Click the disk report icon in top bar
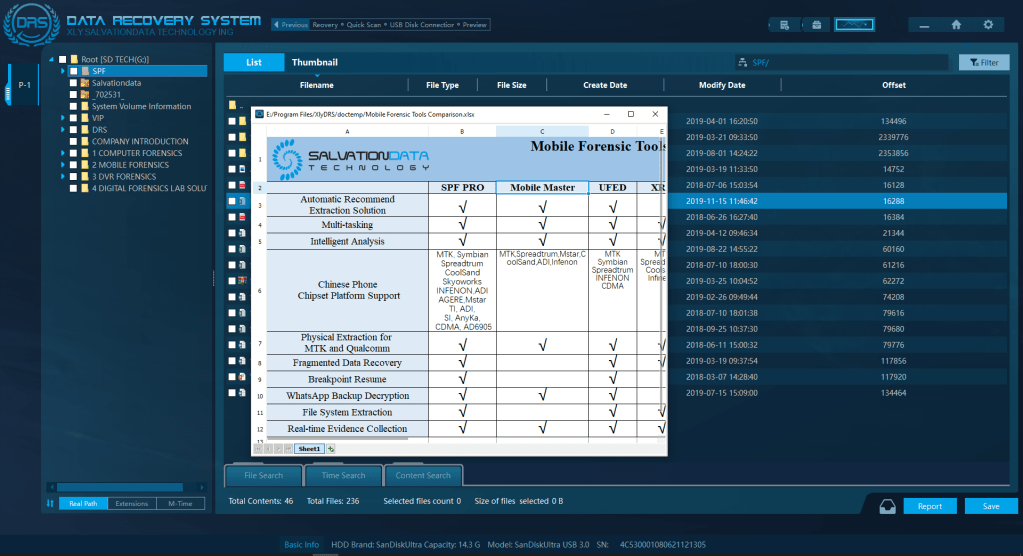 (785, 24)
